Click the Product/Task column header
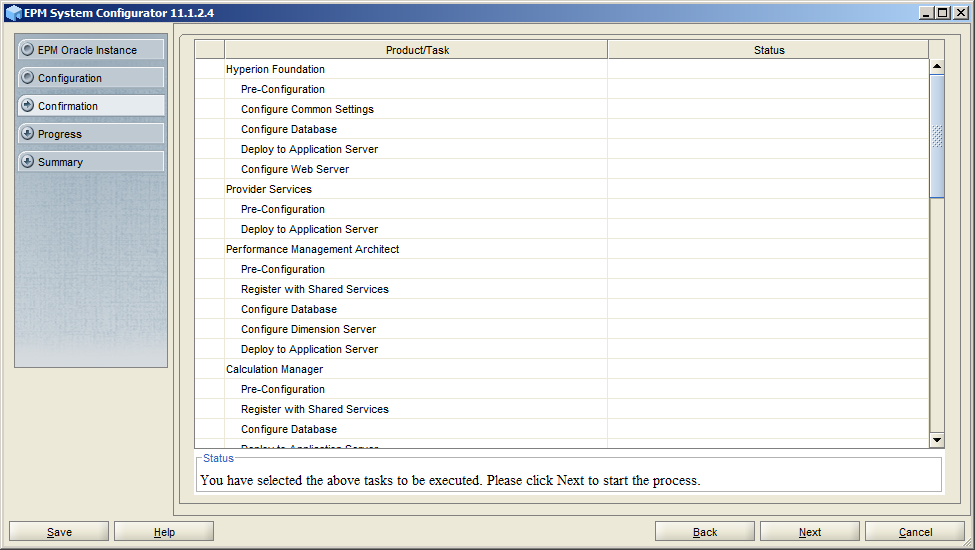Image resolution: width=975 pixels, height=550 pixels. pyautogui.click(x=416, y=50)
